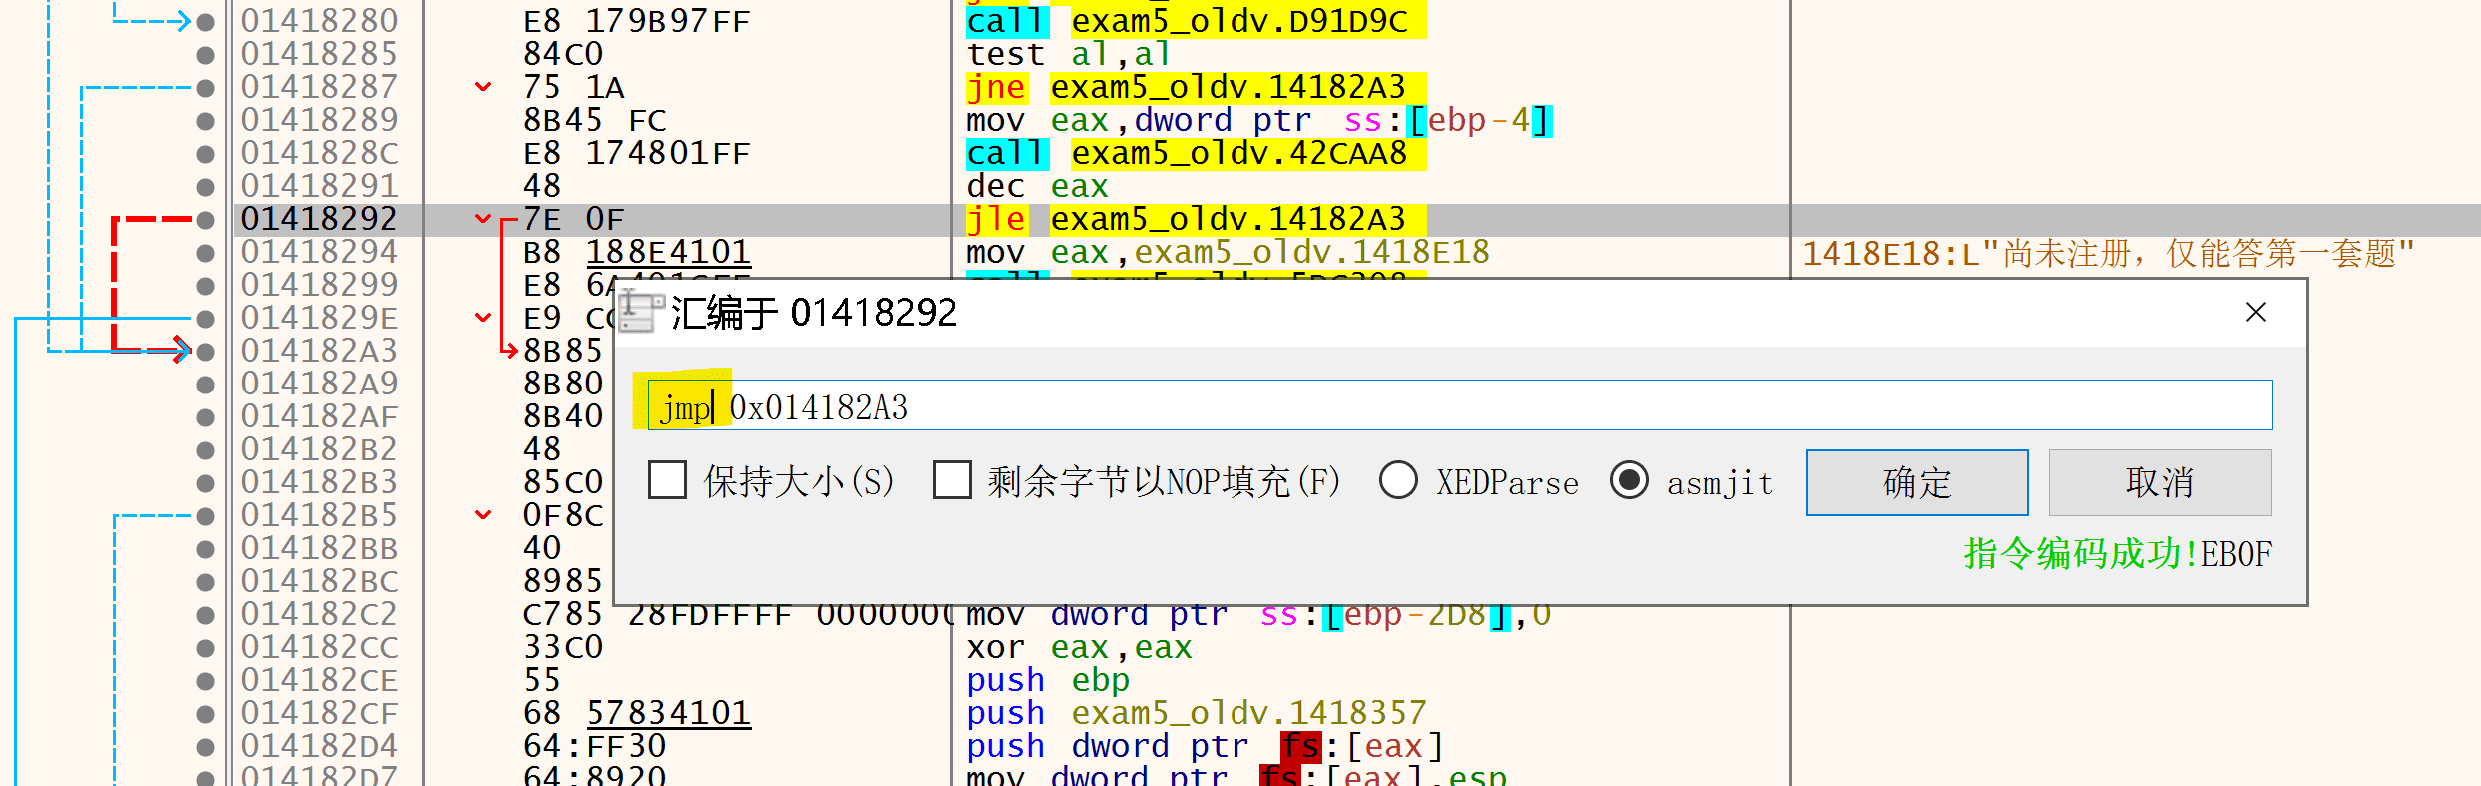Viewport: 2481px width, 786px height.
Task: Click push dword ptr fs:[eax] instruction
Action: pyautogui.click(x=1205, y=746)
